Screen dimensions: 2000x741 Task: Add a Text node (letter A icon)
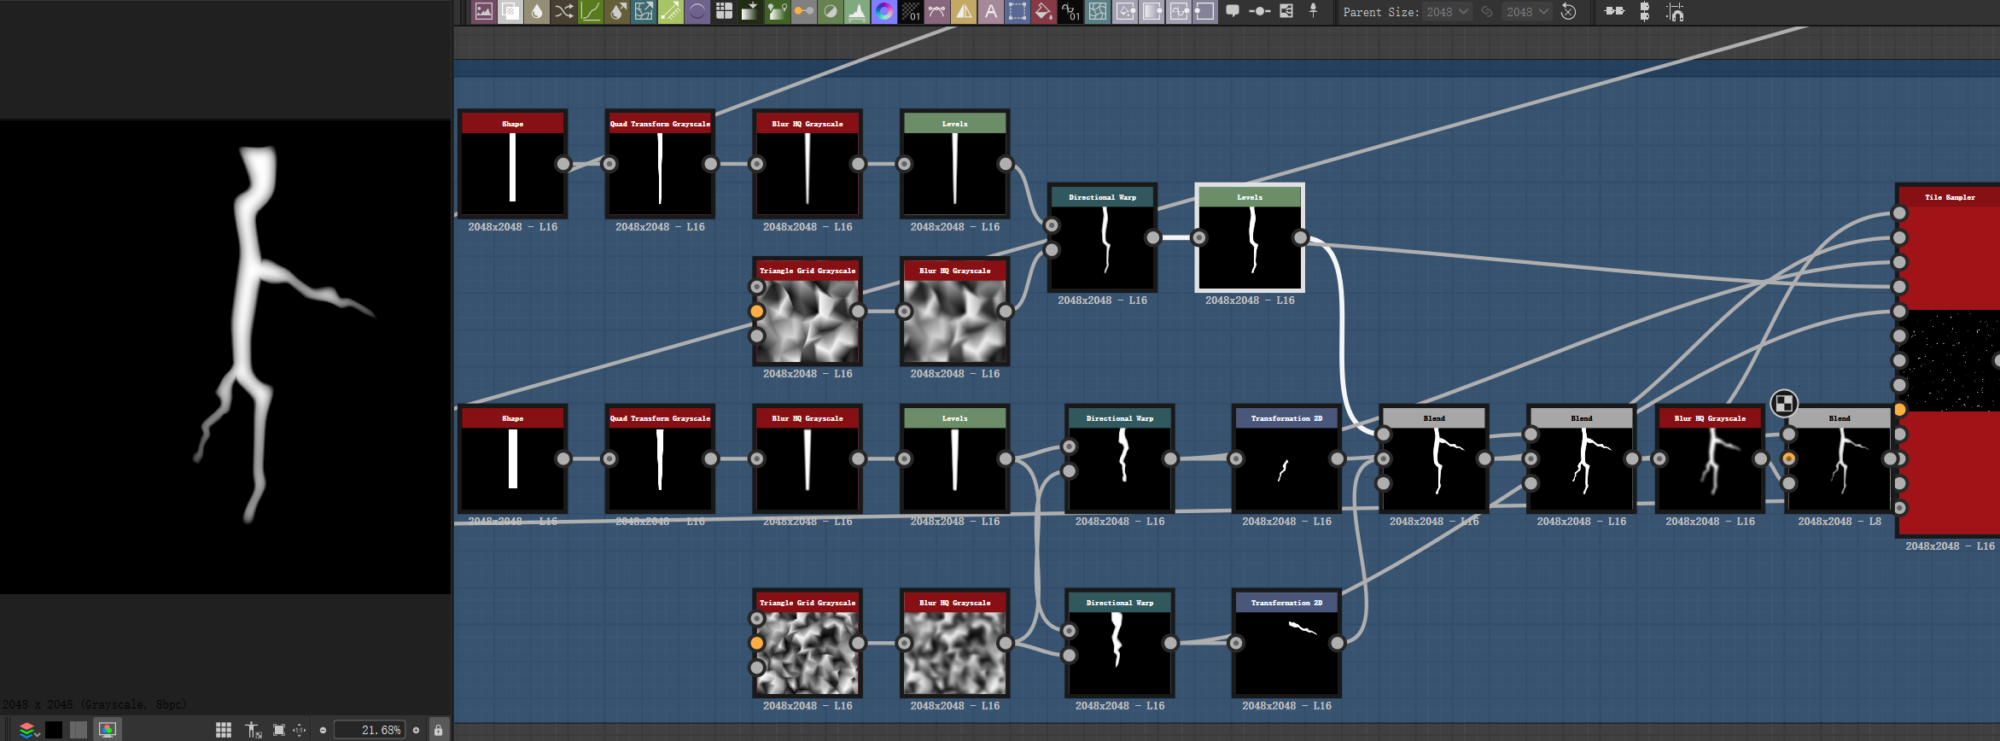(x=991, y=12)
